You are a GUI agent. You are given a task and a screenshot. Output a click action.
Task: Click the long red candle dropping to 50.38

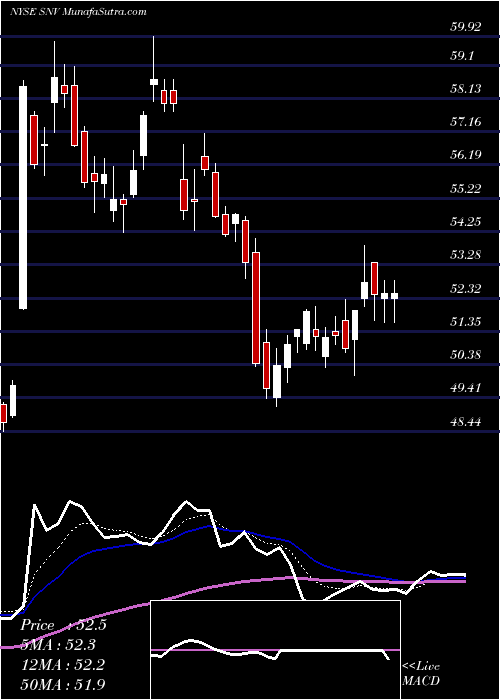(256, 308)
